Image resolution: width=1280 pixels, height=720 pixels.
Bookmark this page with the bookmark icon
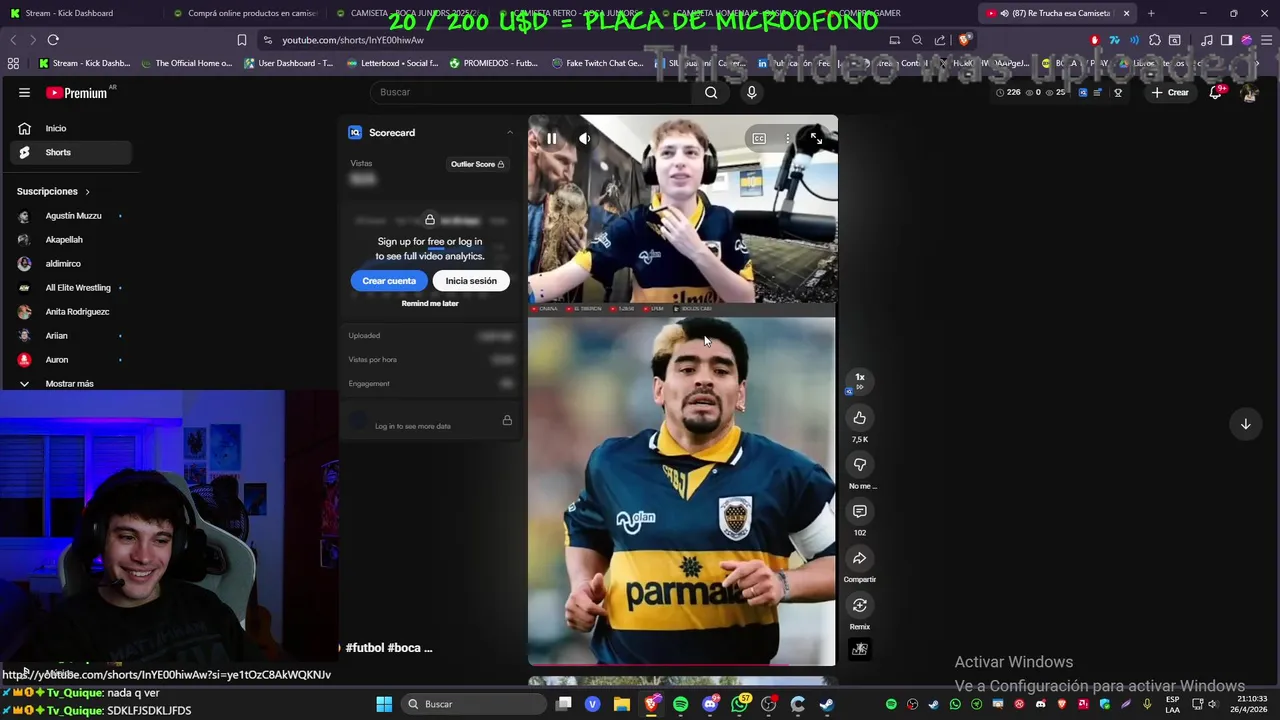(x=241, y=40)
